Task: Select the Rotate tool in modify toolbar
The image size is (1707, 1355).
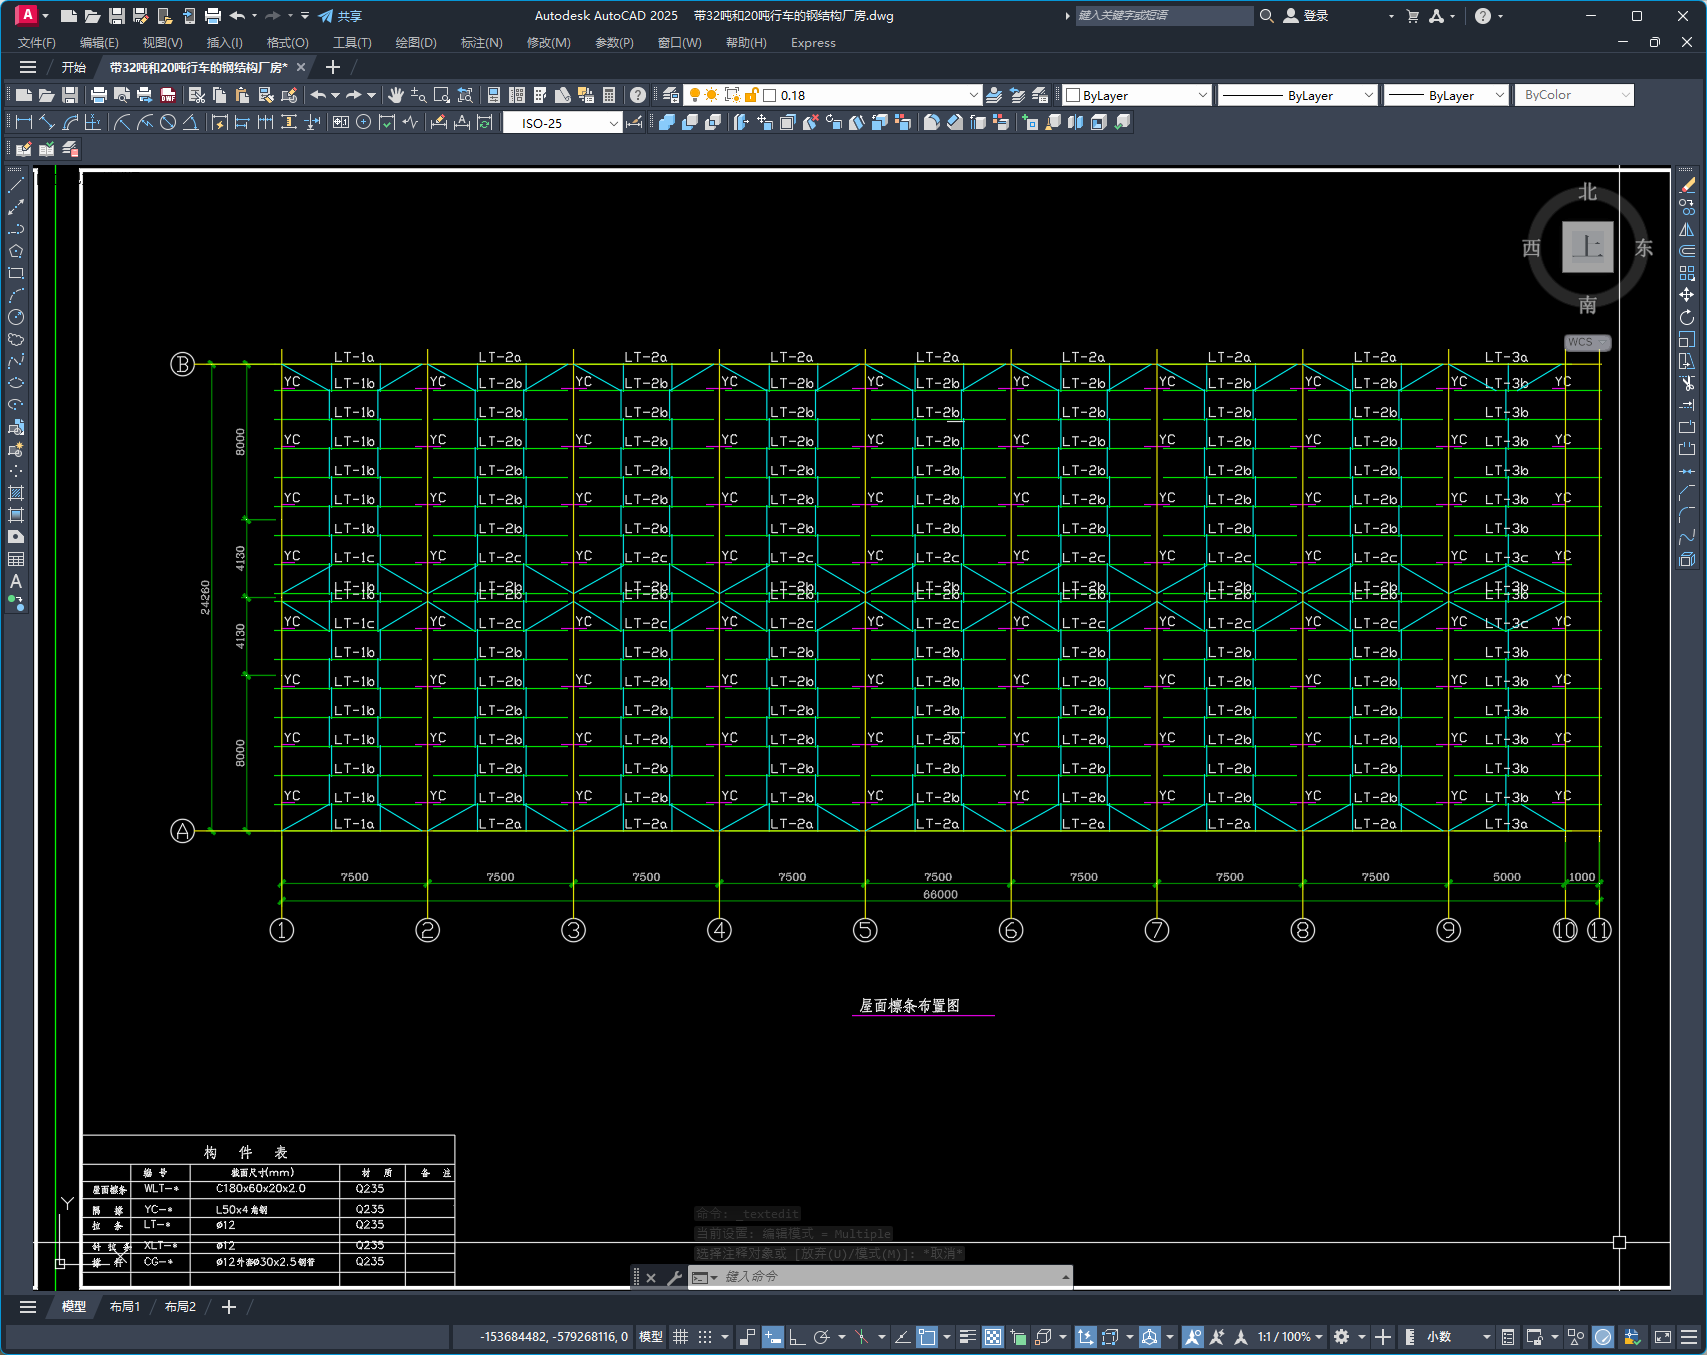Action: point(1687,317)
